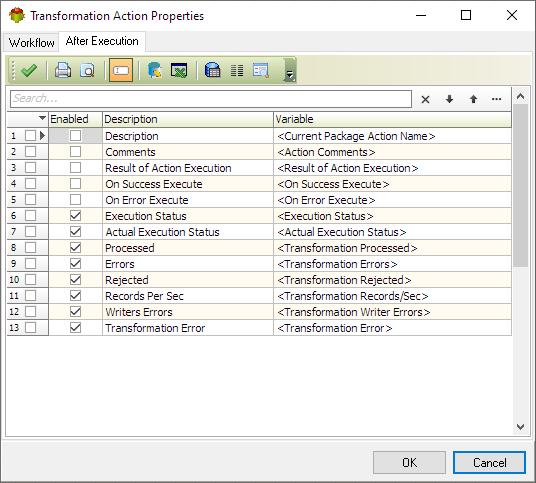Enable the Description row checkbox
The height and width of the screenshot is (483, 536).
(75, 136)
